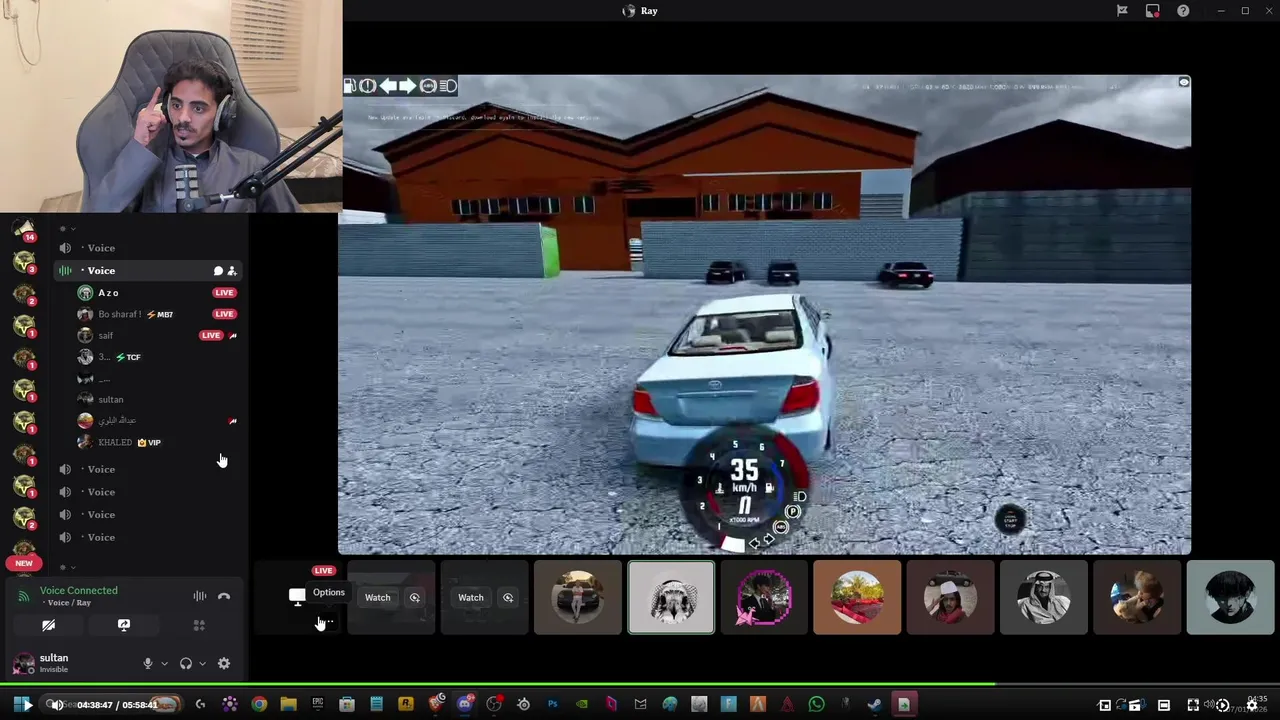Open Rockstar Games Launcher from the taskbar
The height and width of the screenshot is (720, 1280).
[x=406, y=705]
